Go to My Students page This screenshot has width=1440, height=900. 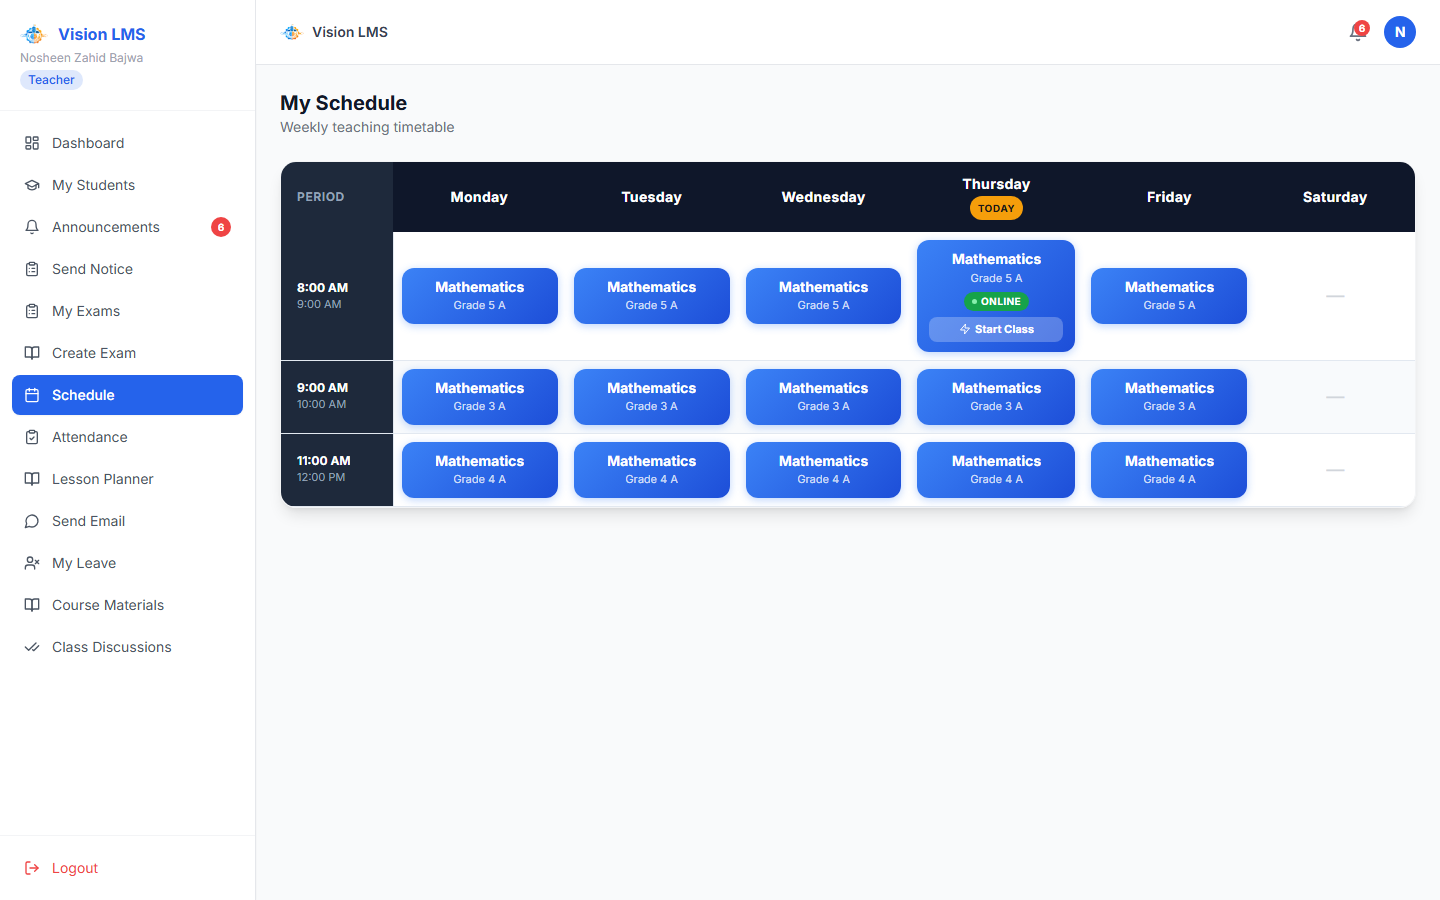coord(127,185)
